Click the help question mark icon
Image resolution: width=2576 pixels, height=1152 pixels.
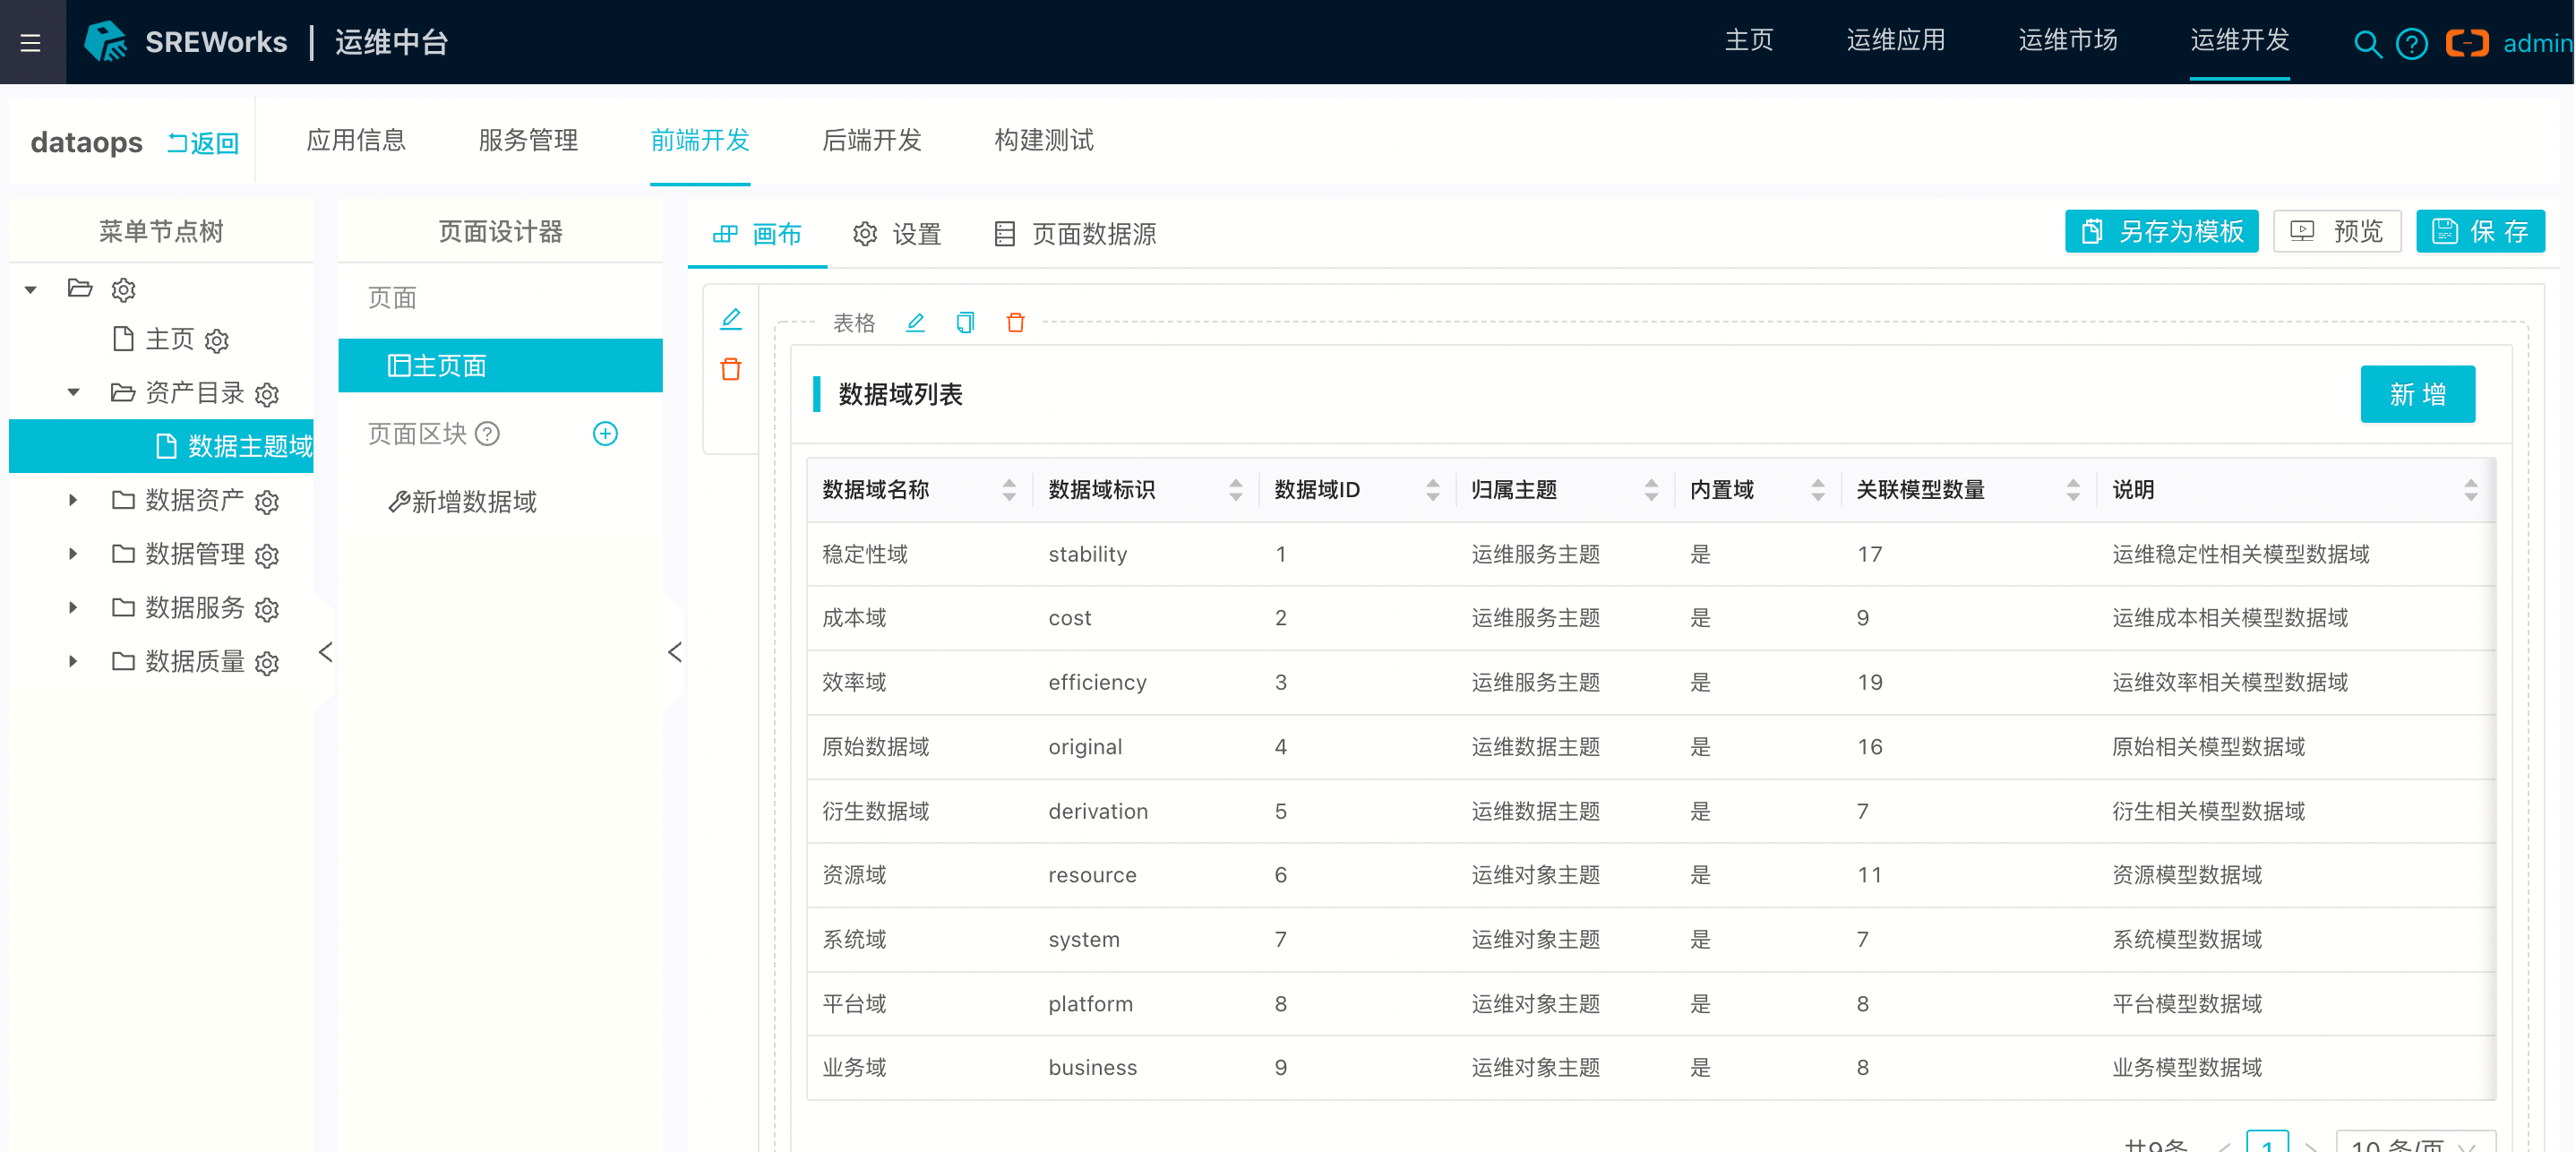[2411, 44]
